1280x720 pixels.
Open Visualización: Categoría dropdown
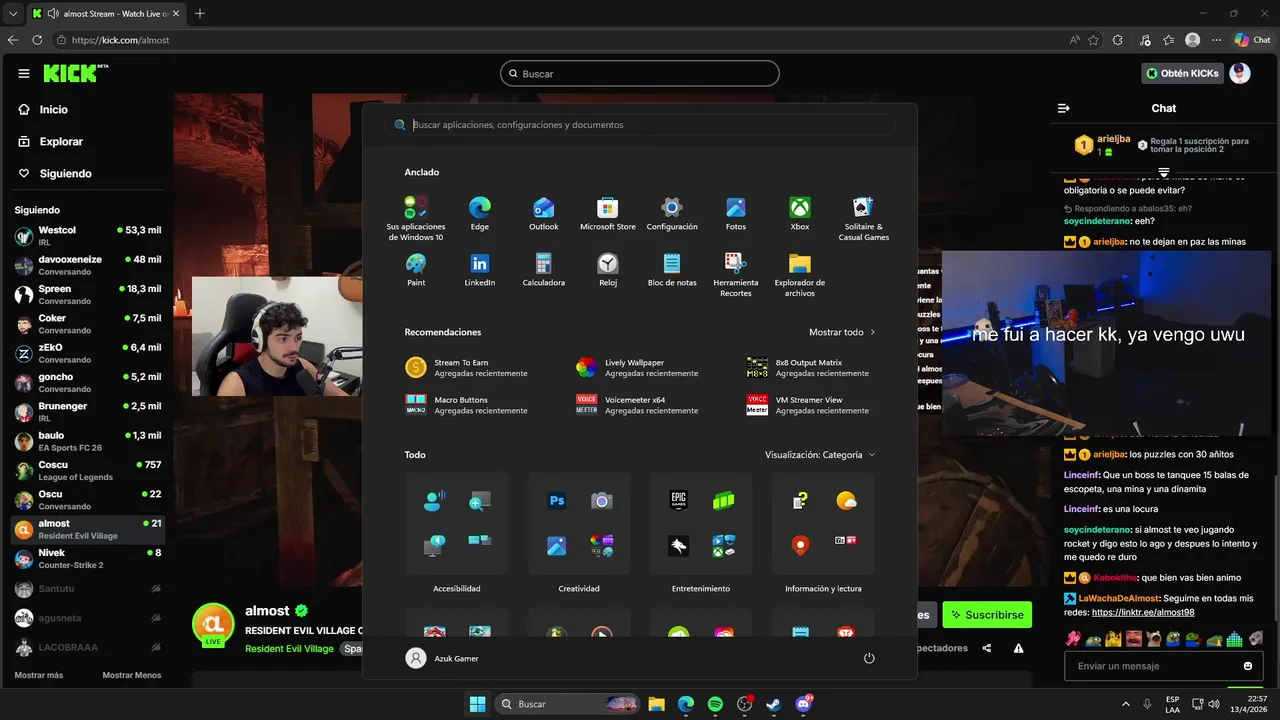click(x=820, y=454)
